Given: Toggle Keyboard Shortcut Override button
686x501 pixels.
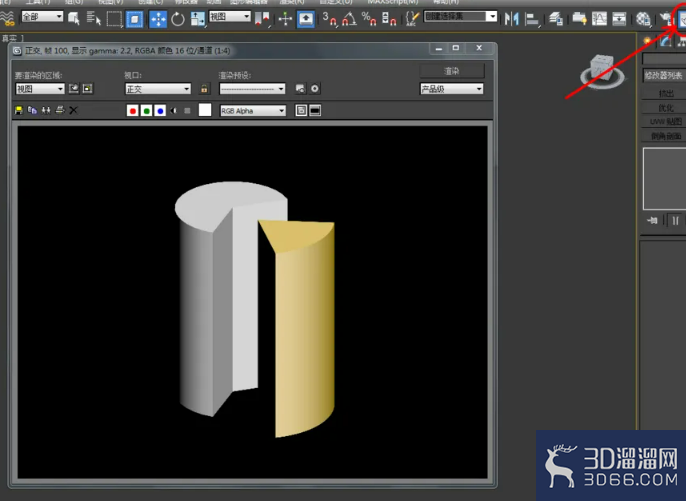Looking at the screenshot, I should click(x=306, y=19).
